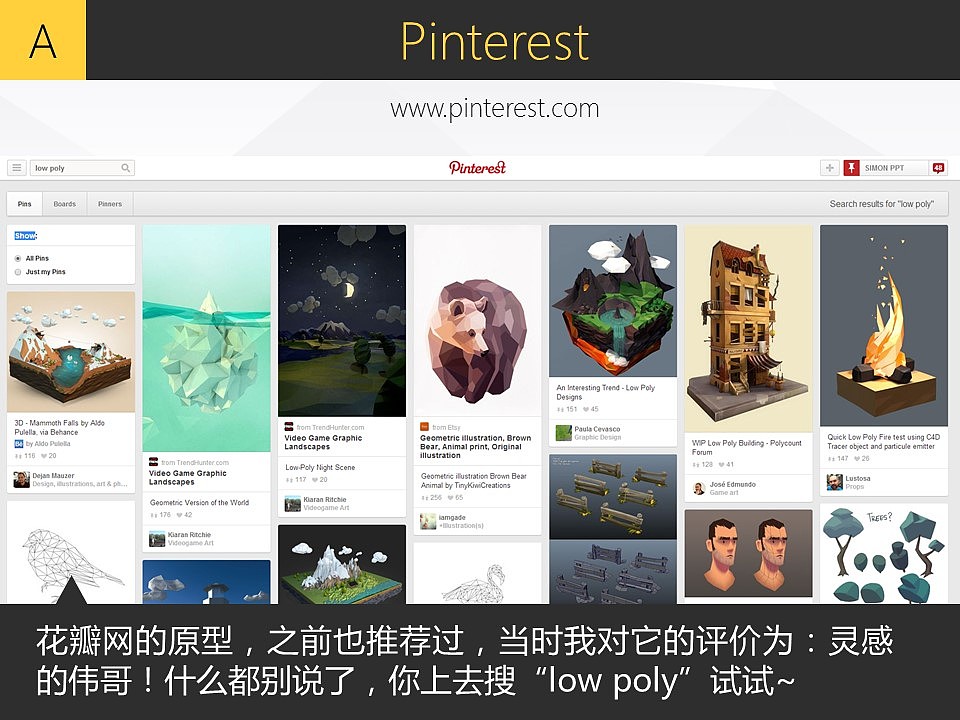
Task: Switch to the Boards tab
Action: [65, 203]
